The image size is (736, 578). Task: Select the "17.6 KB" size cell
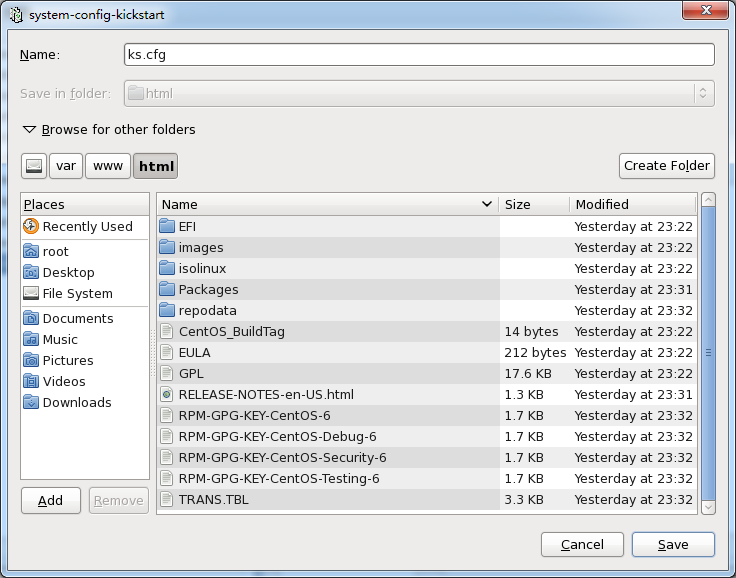(528, 373)
